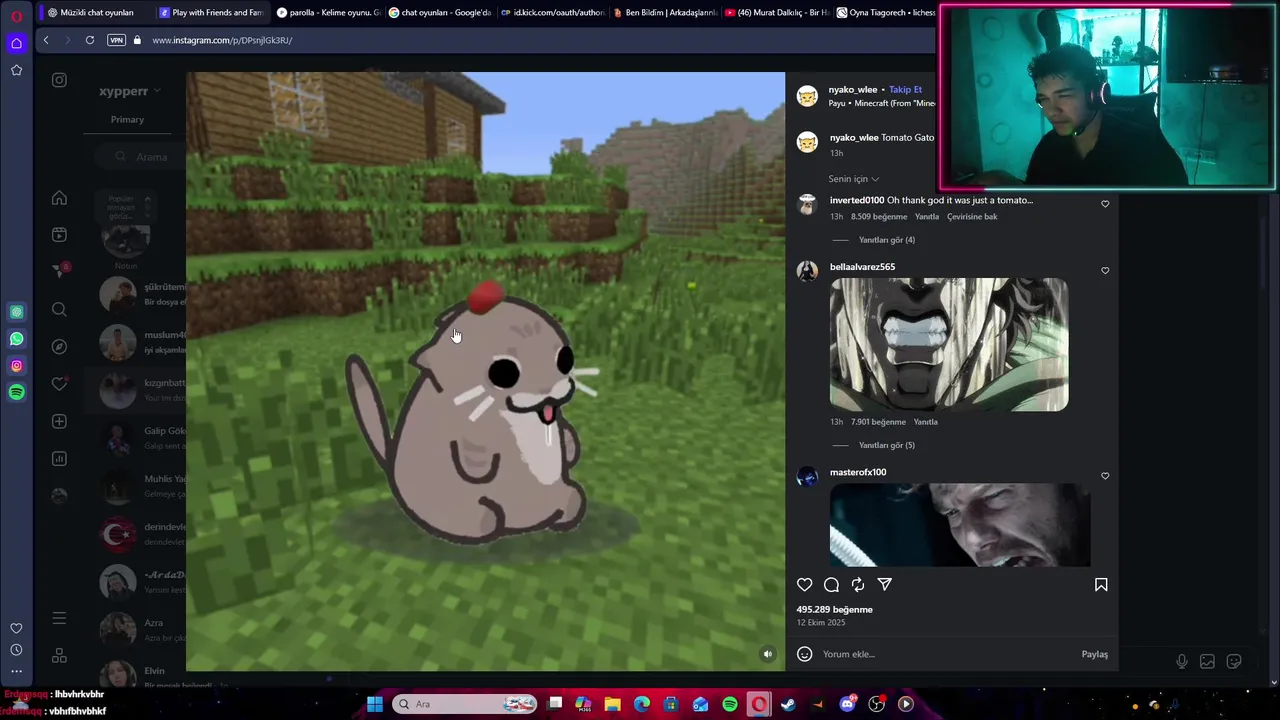This screenshot has height=720, width=1280.
Task: Open bellaalvarez565's GIF comment image
Action: [x=949, y=345]
